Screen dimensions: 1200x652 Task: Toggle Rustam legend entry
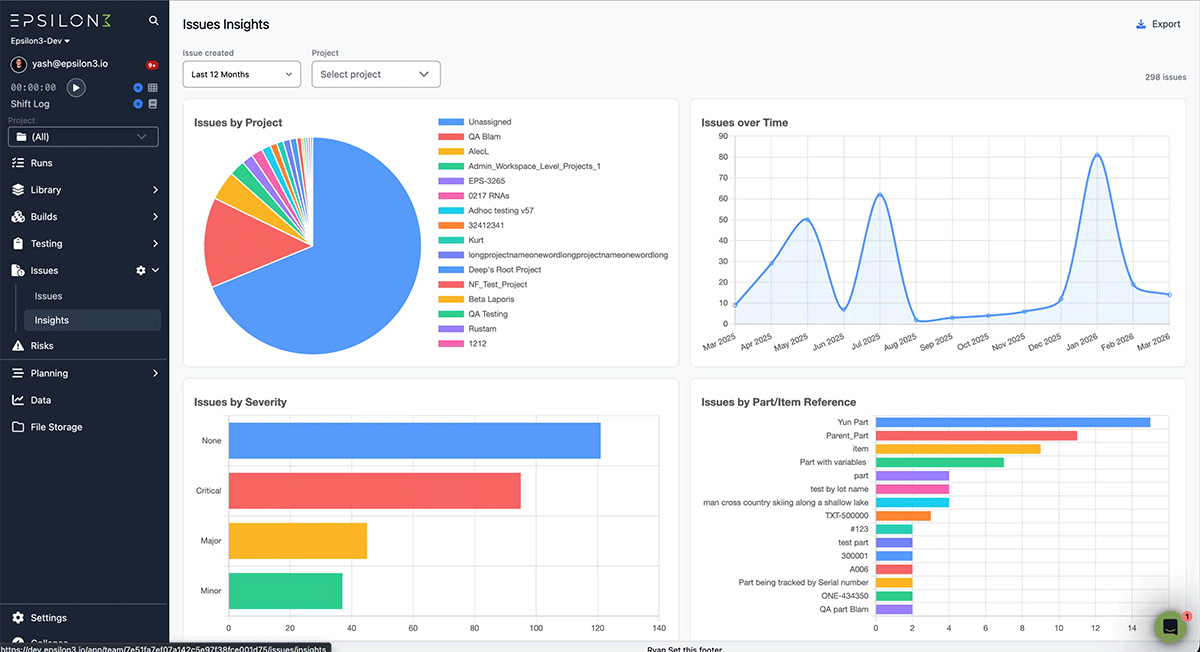pos(467,329)
